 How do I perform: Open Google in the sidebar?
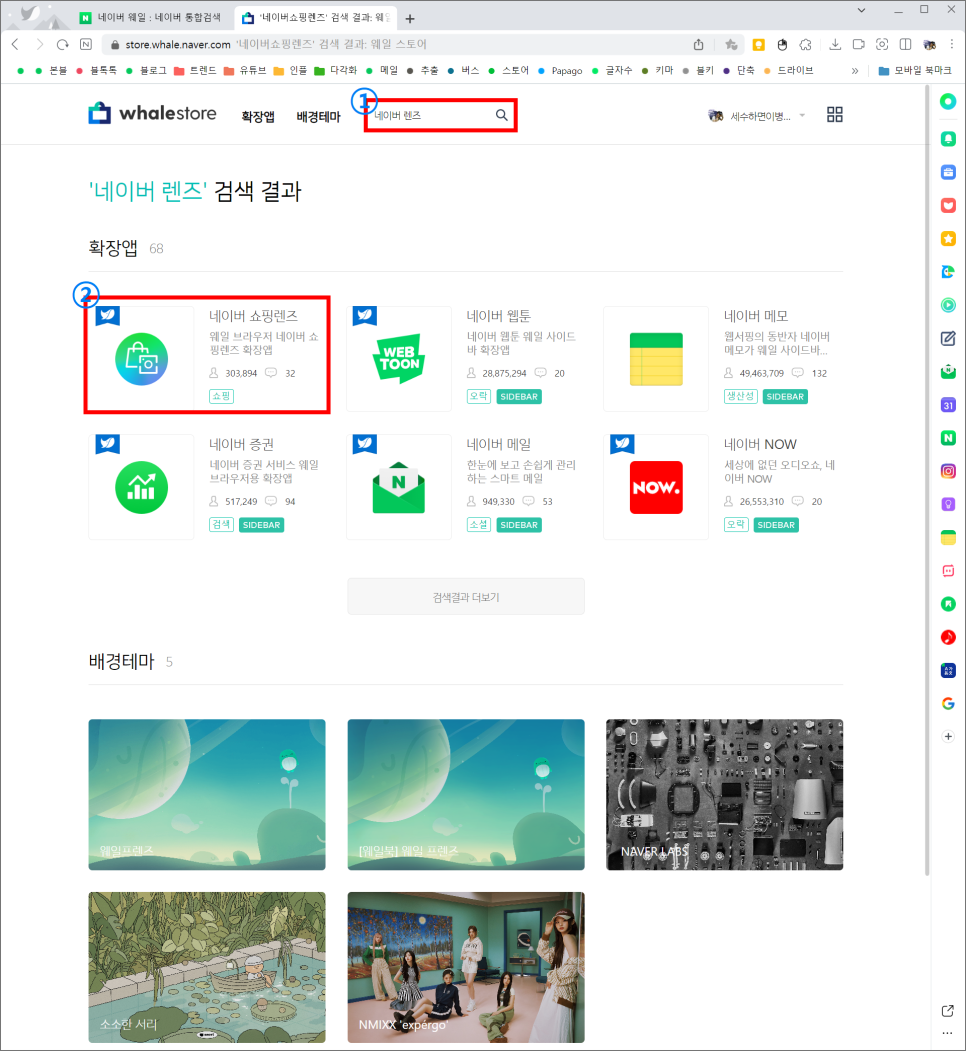coord(948,703)
